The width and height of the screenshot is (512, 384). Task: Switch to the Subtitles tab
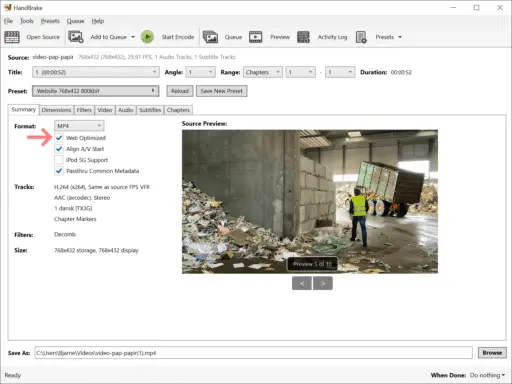point(150,110)
